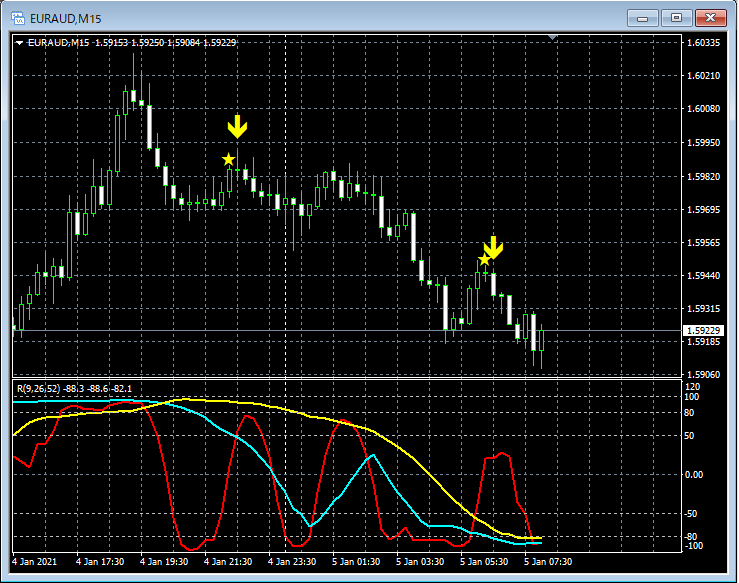Minimize the EURAUD,M15 chart window

643,17
